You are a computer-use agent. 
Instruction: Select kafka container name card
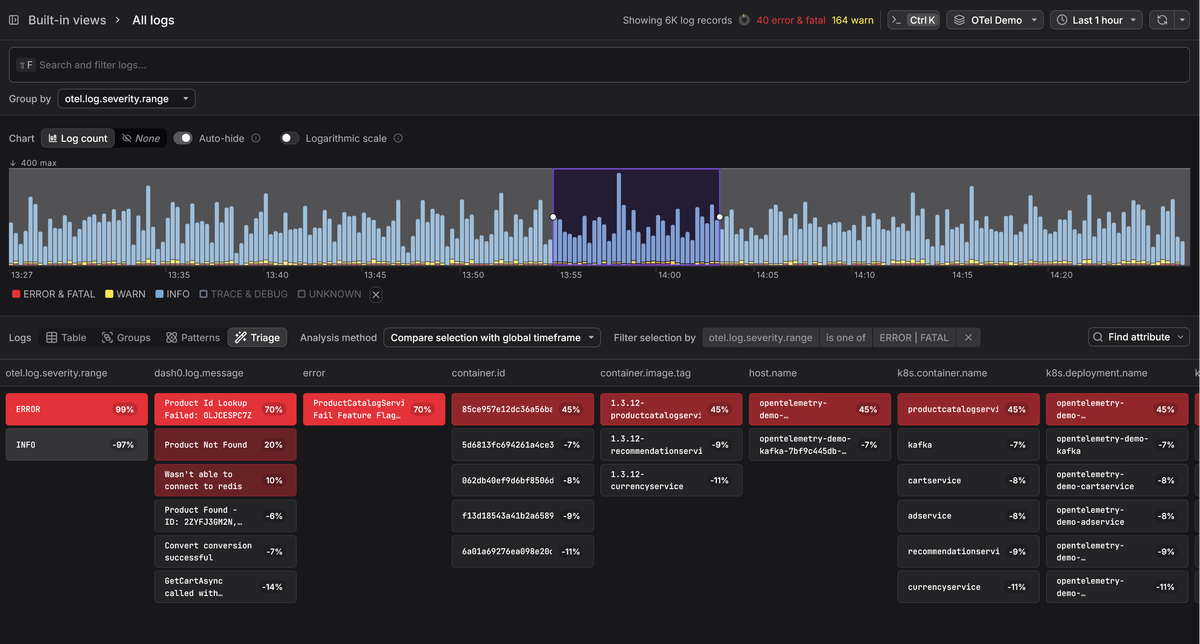point(968,445)
